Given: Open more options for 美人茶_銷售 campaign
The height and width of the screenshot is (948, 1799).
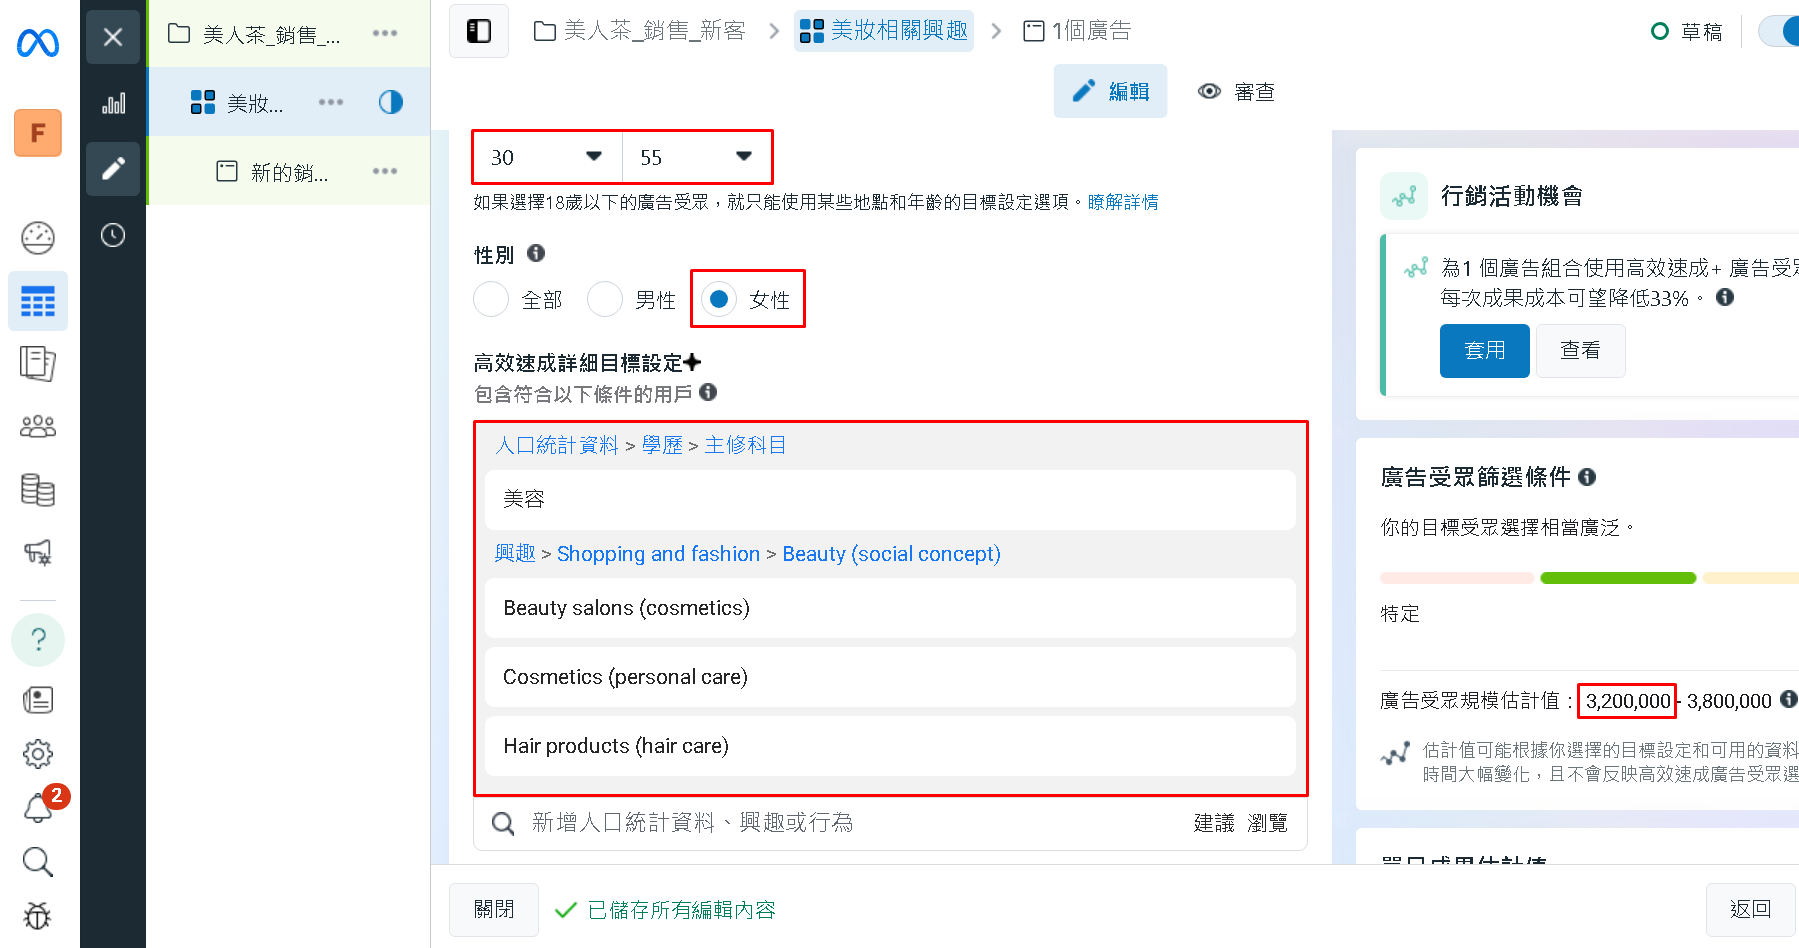Looking at the screenshot, I should point(385,33).
